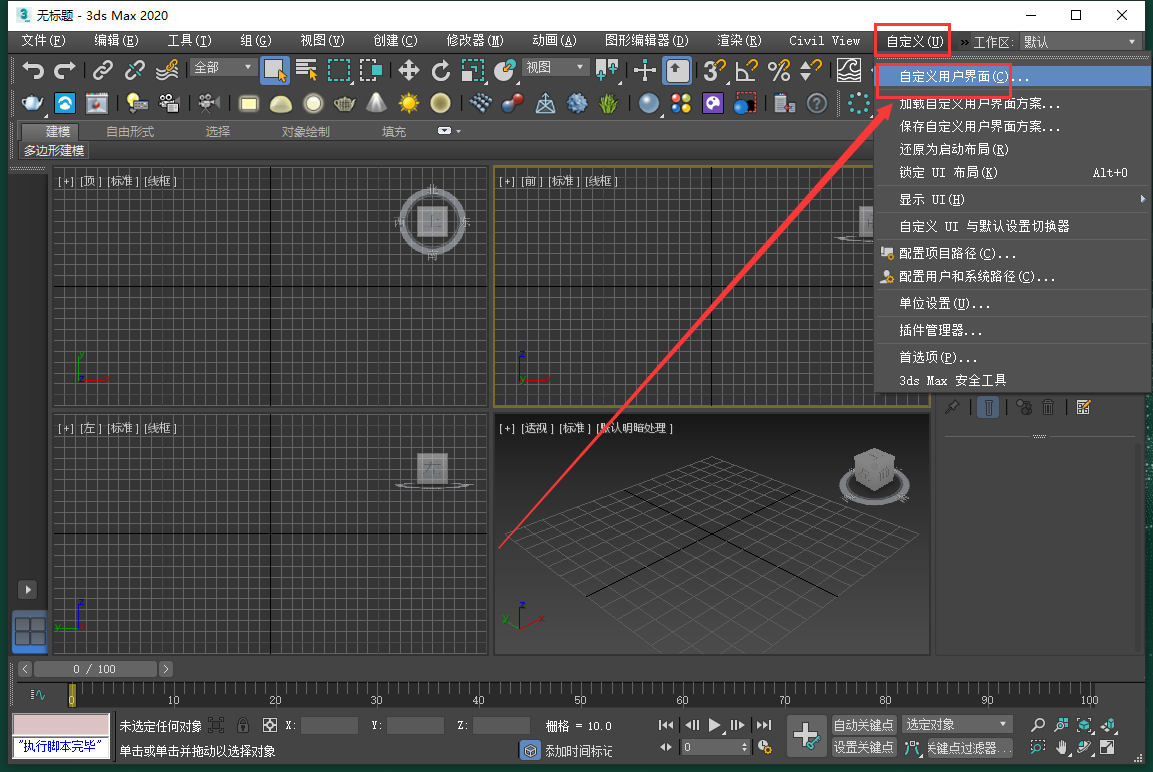
Task: Expand the 选定对象 key filter dropdown
Action: 957,724
